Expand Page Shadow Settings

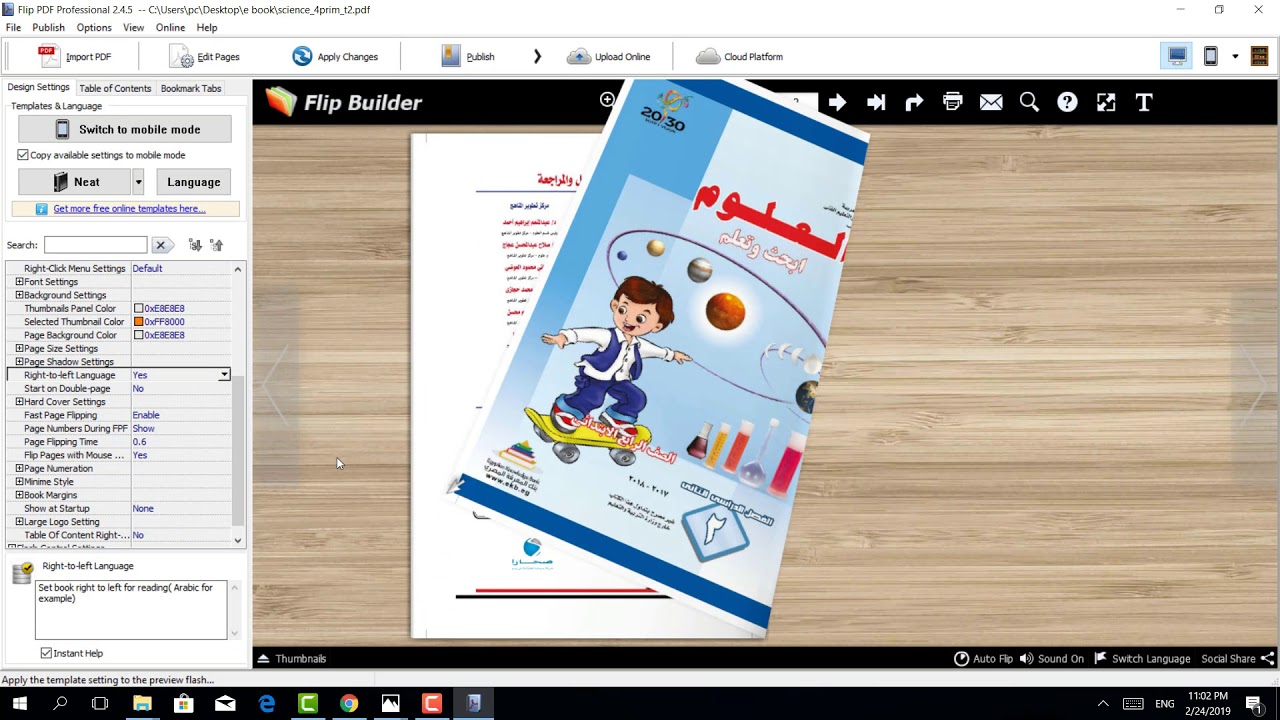[19, 362]
